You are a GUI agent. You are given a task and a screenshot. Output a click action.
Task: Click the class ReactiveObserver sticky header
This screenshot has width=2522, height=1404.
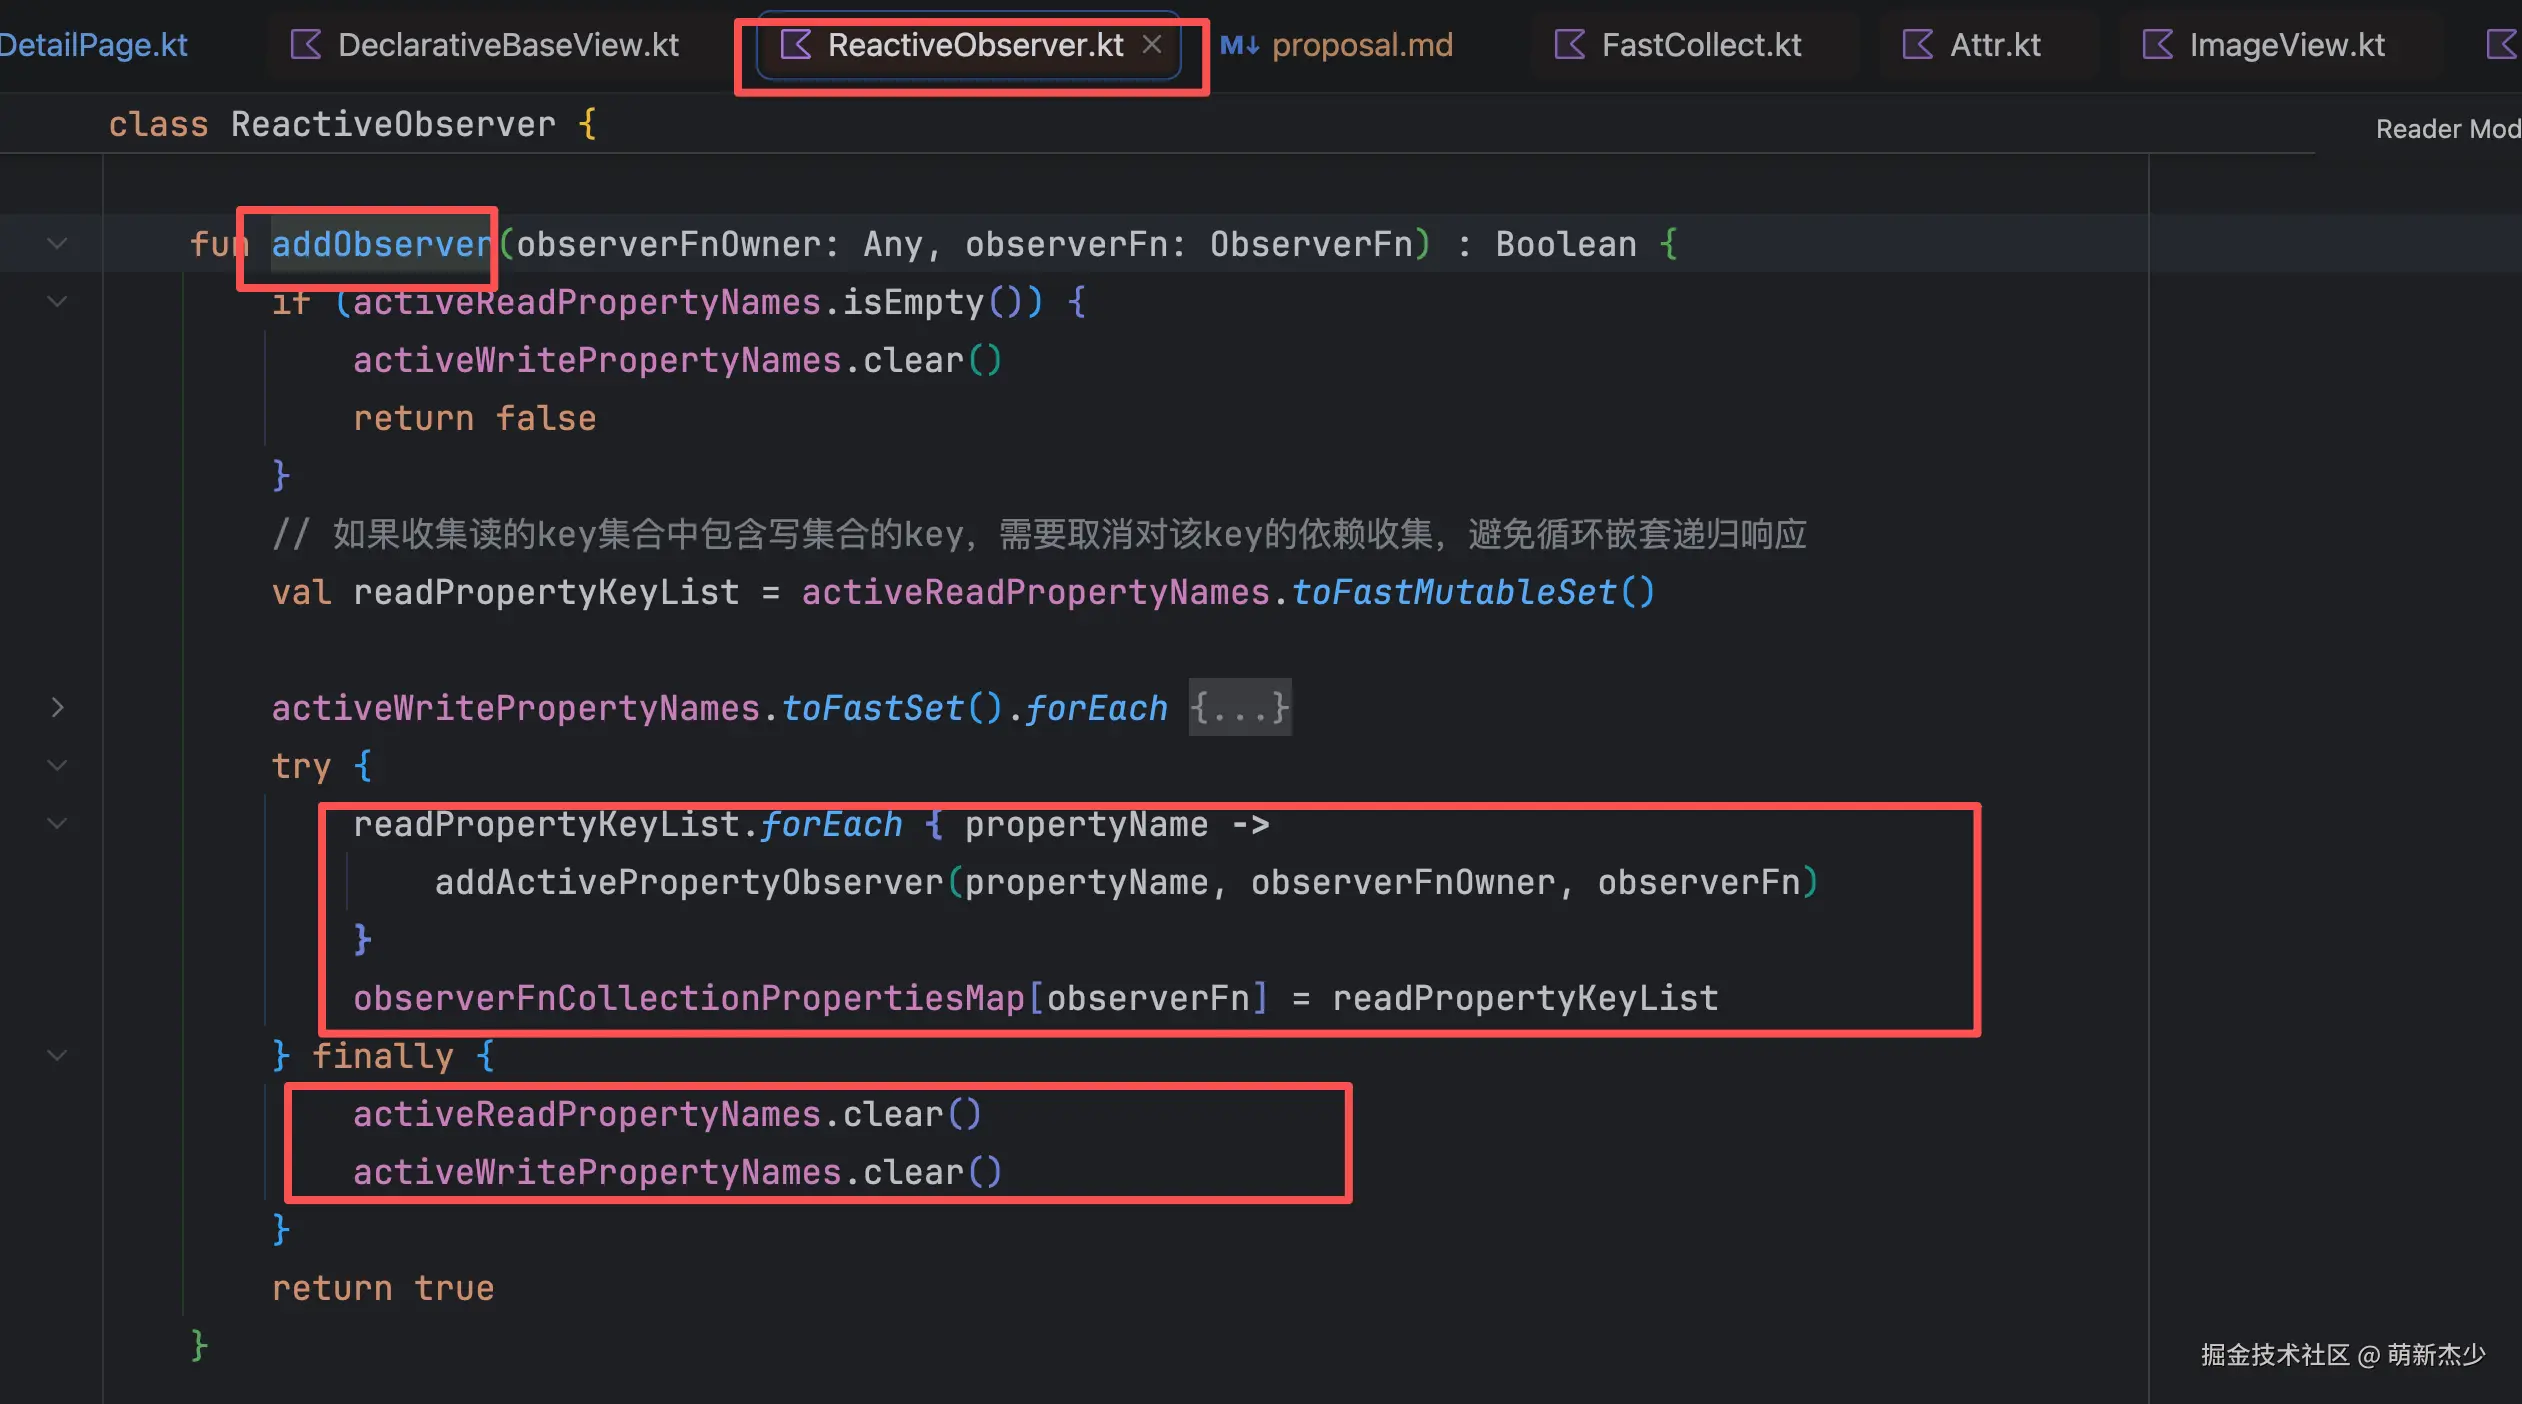pyautogui.click(x=352, y=124)
